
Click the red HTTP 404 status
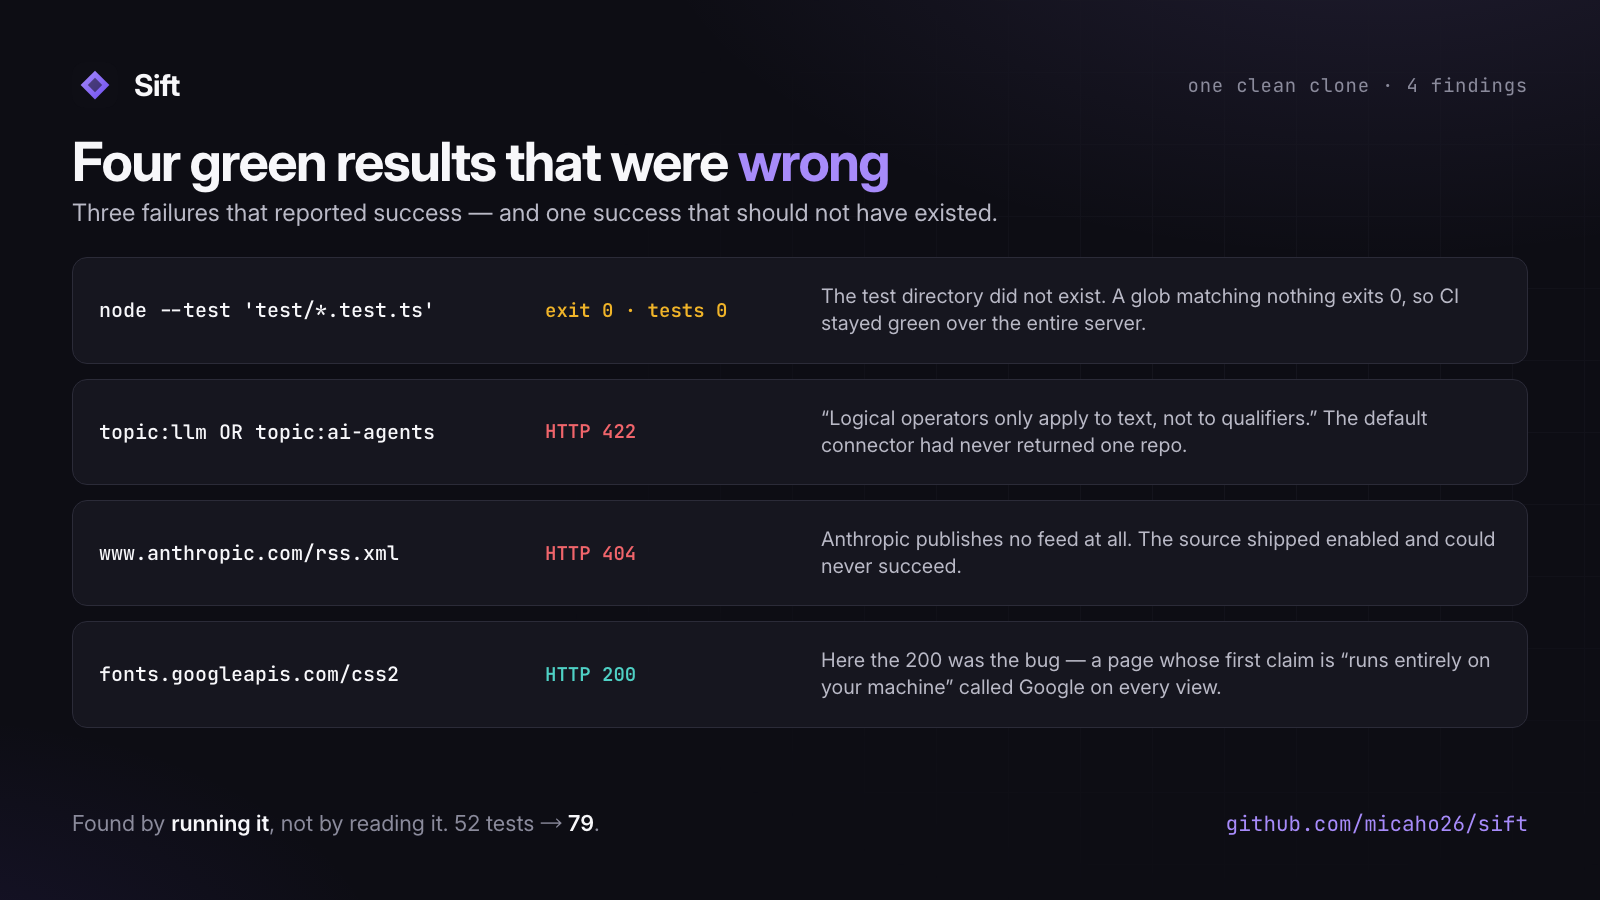[x=590, y=553]
